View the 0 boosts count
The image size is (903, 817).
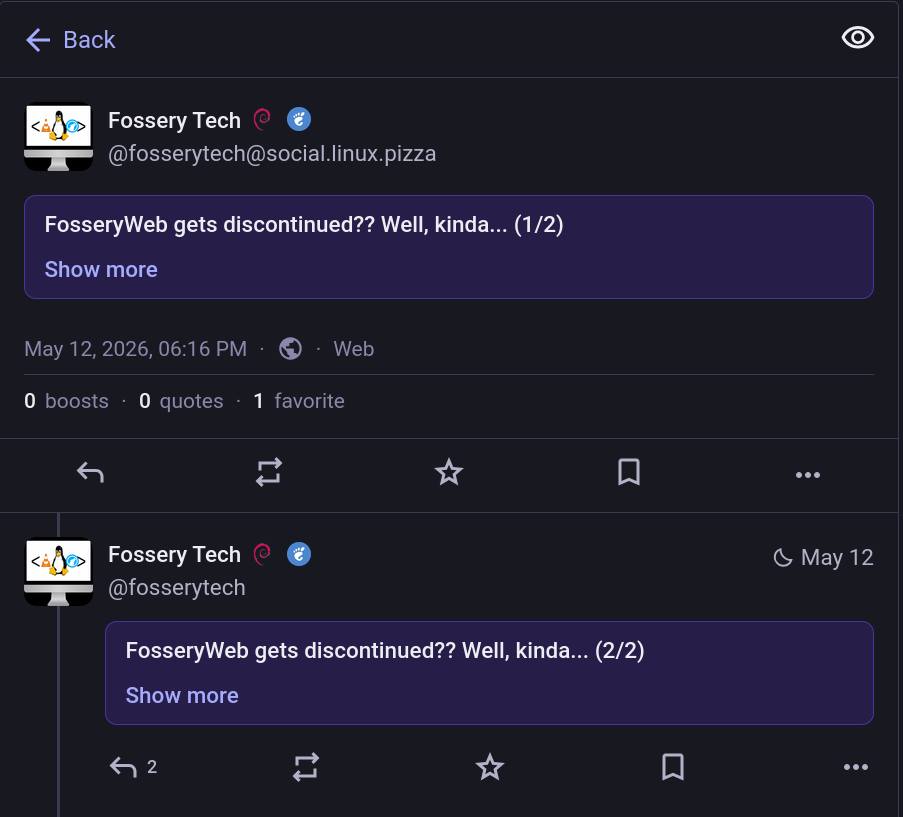(66, 401)
